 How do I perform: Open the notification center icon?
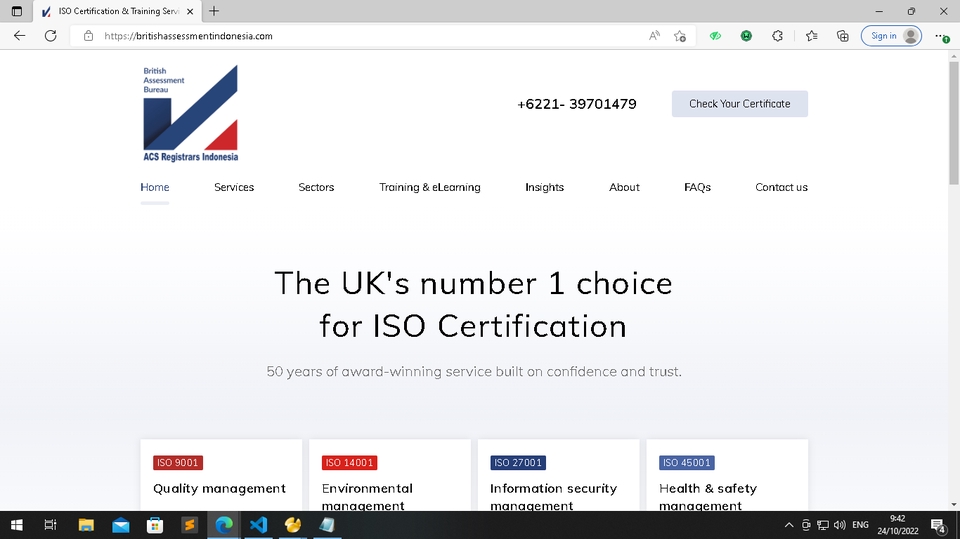coord(938,526)
